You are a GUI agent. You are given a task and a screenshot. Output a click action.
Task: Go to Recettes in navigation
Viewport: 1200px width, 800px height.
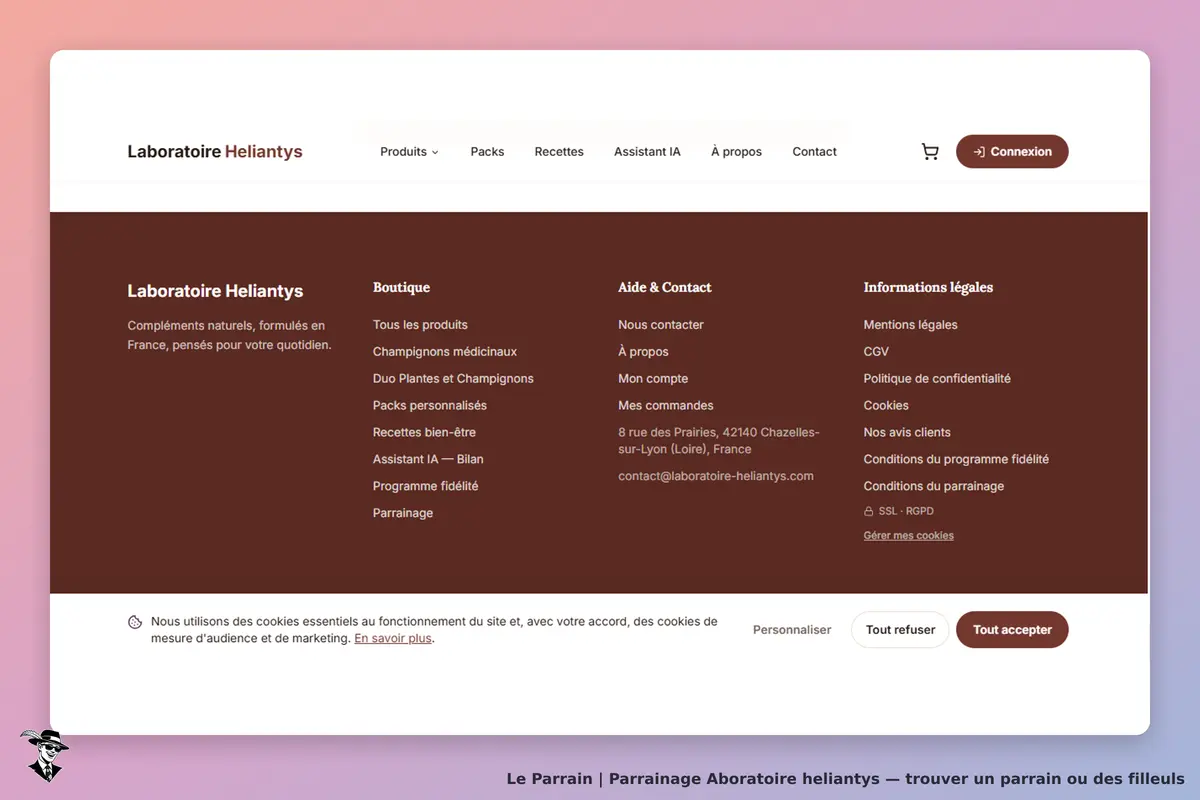click(x=559, y=152)
